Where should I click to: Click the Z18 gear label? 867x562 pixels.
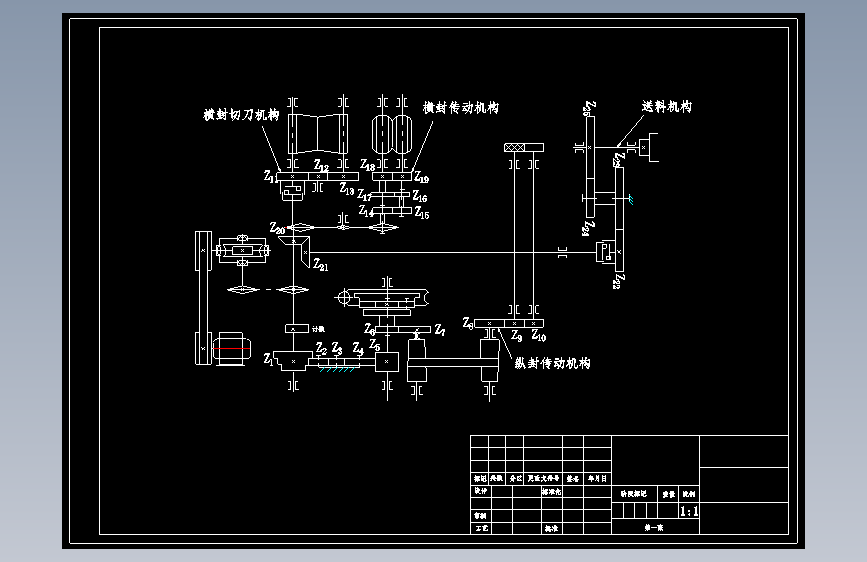click(x=368, y=165)
